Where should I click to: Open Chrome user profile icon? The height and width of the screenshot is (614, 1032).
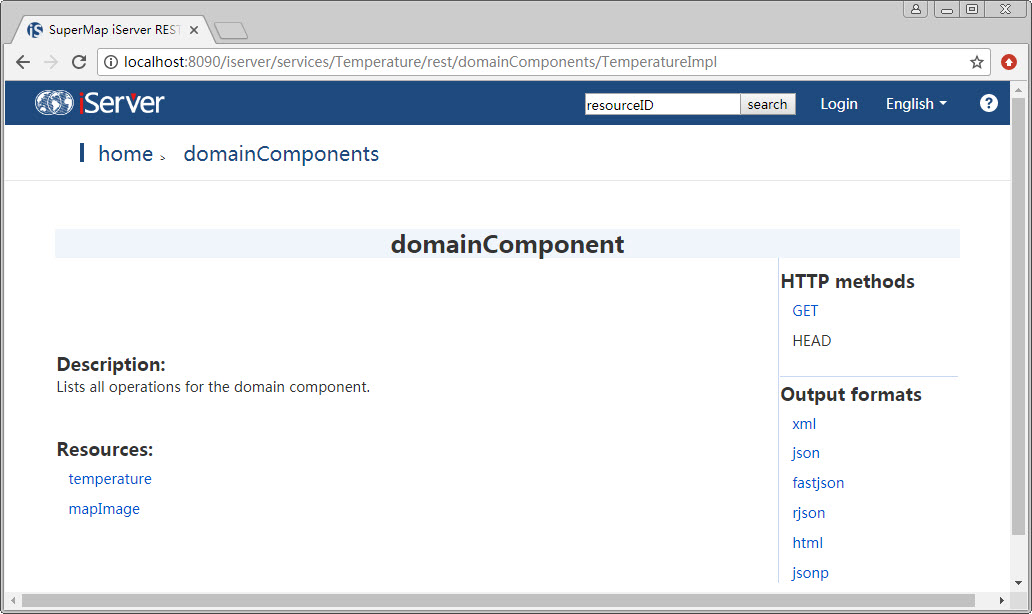(916, 9)
